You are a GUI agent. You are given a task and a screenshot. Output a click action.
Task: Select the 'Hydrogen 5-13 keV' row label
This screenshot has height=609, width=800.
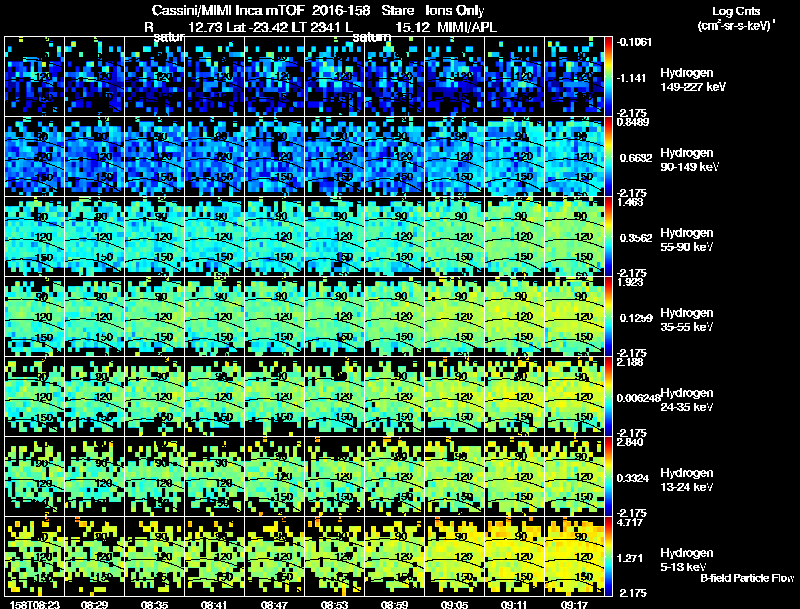(687, 560)
